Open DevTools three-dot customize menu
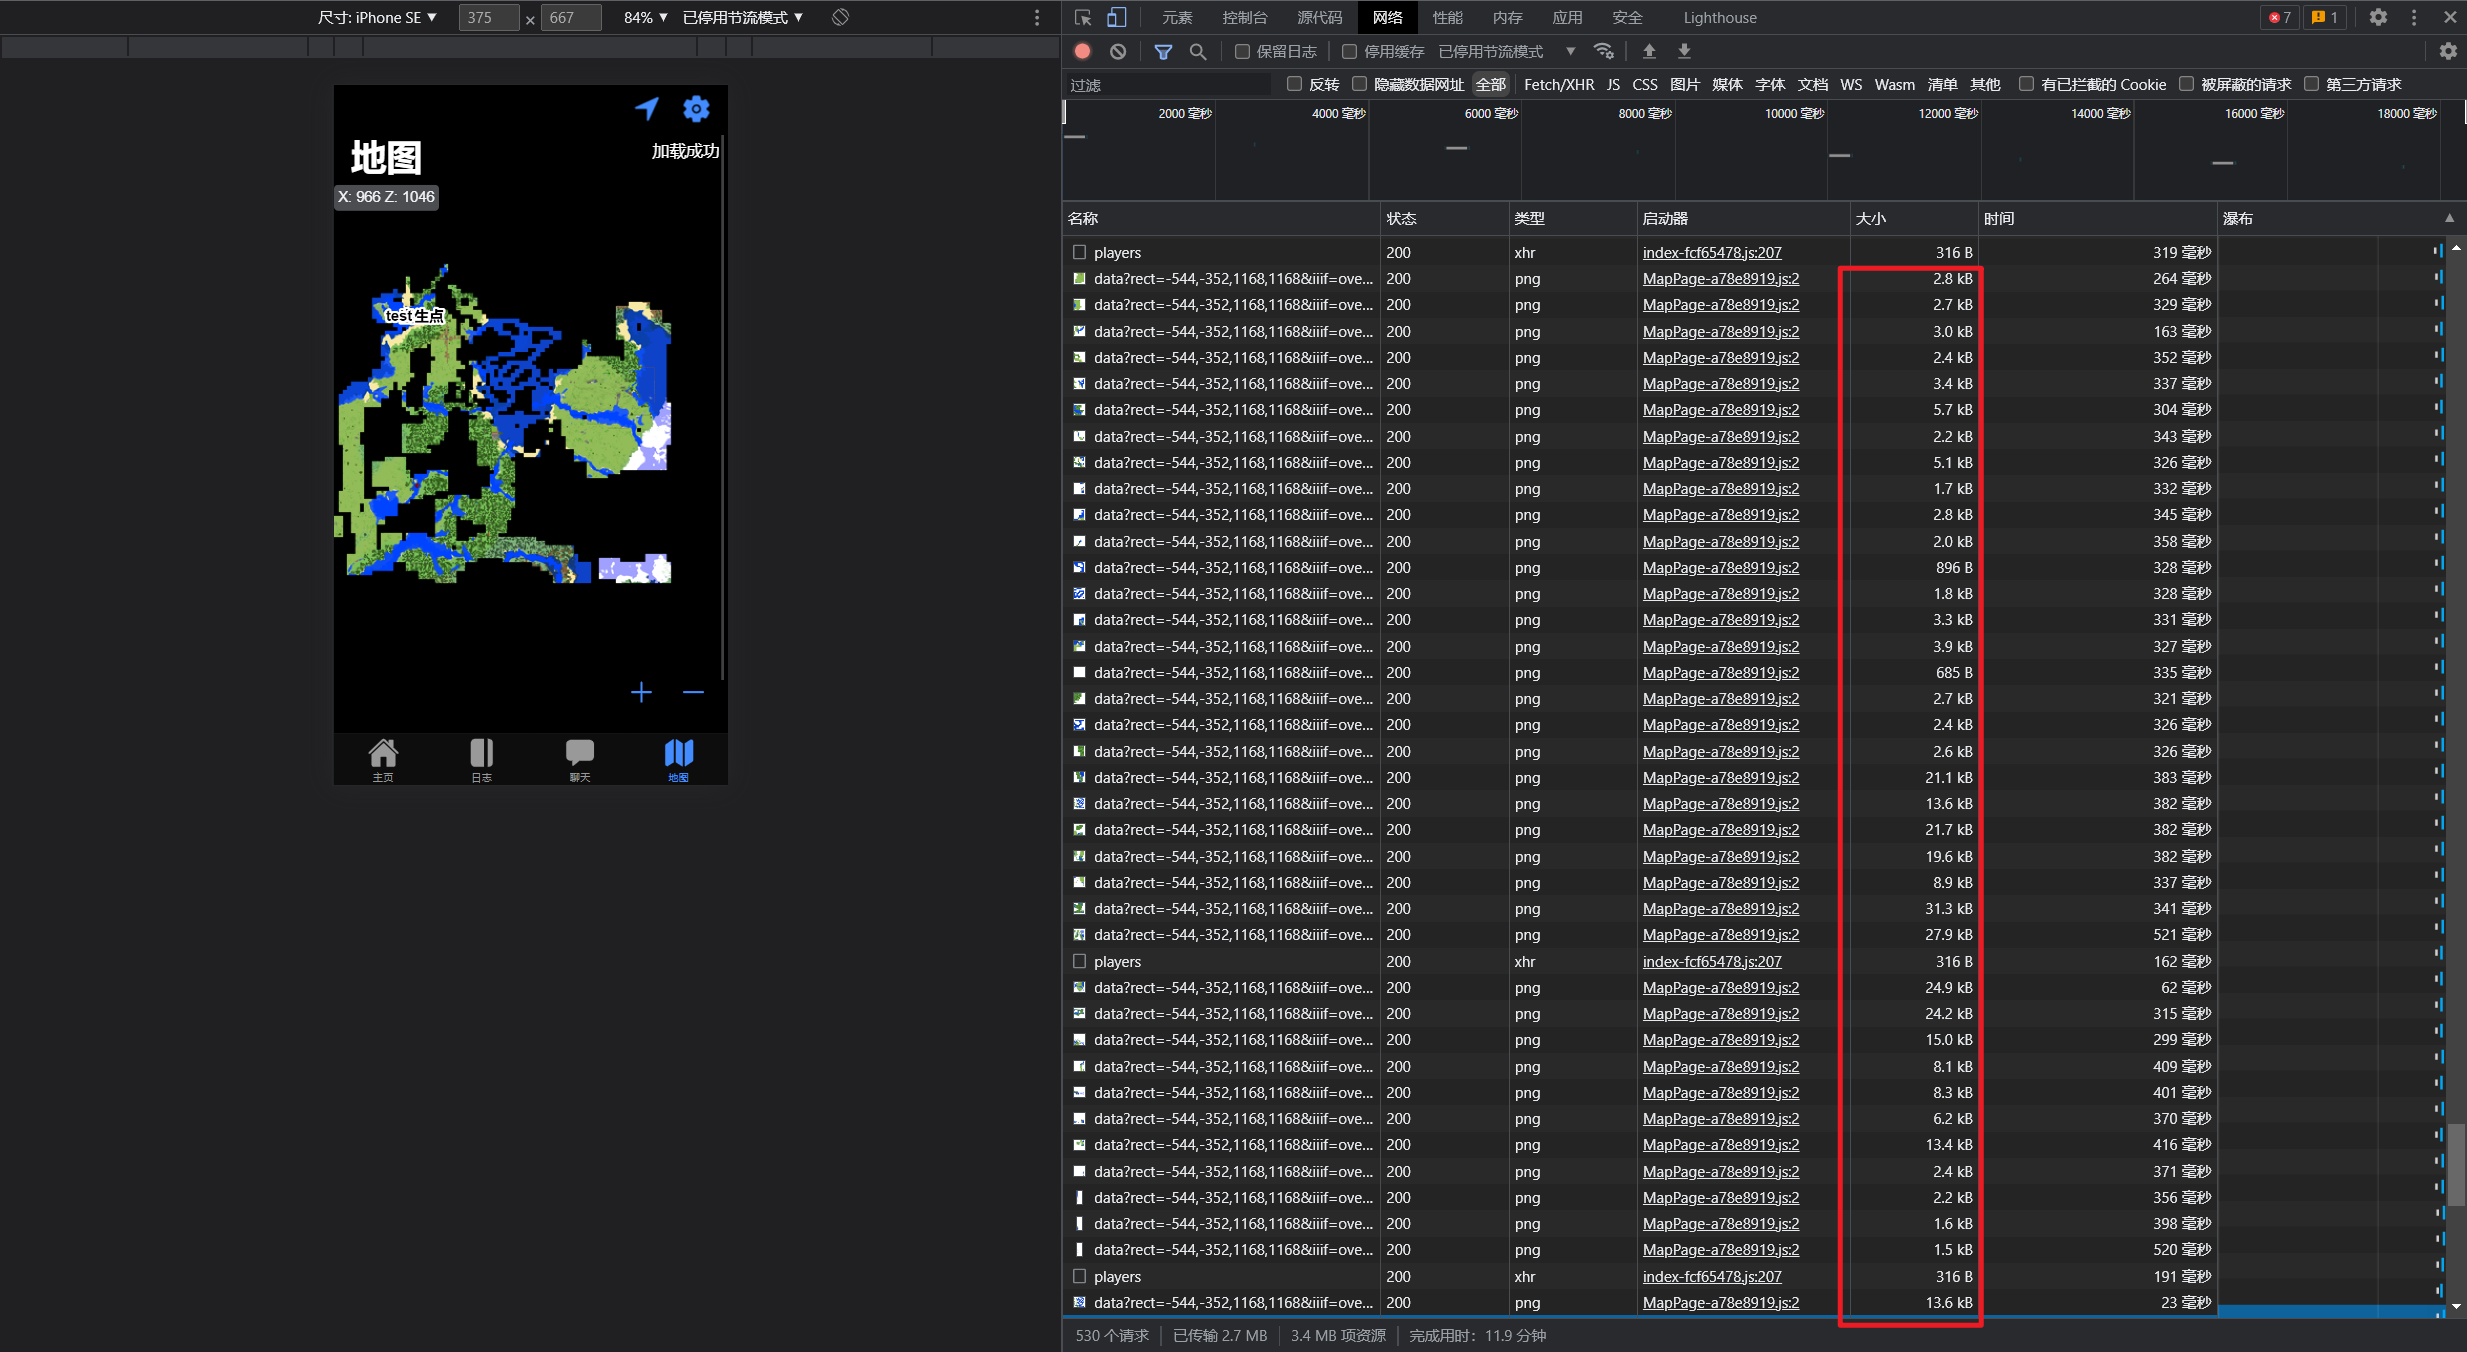 (x=2414, y=17)
